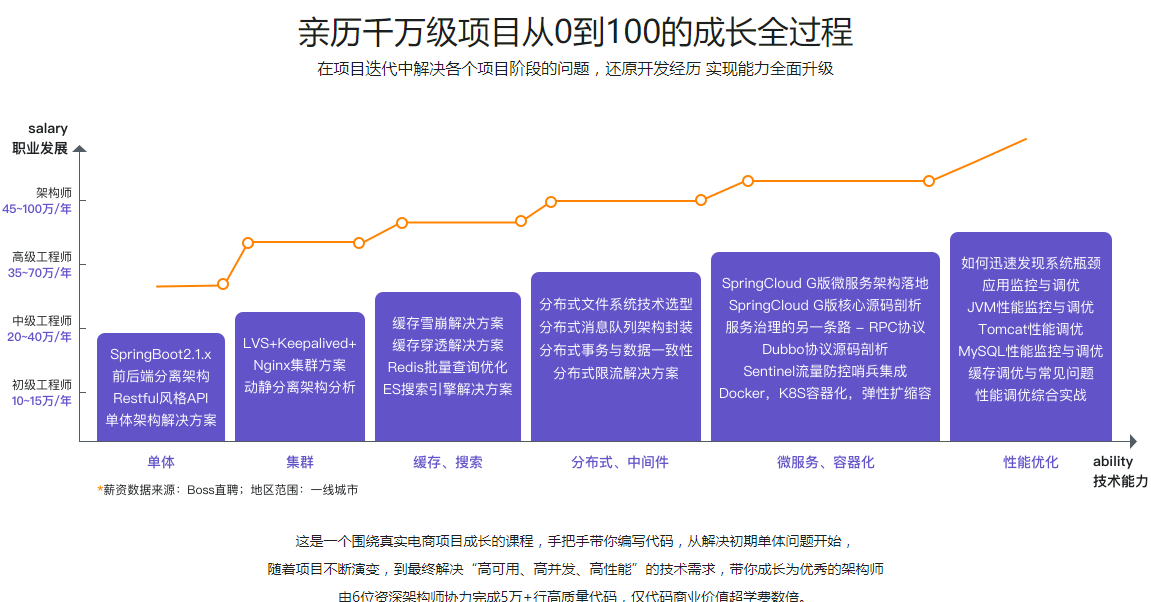Click the 初级工程师 10~15万/年 label
The width and height of the screenshot is (1151, 602).
[x=42, y=392]
